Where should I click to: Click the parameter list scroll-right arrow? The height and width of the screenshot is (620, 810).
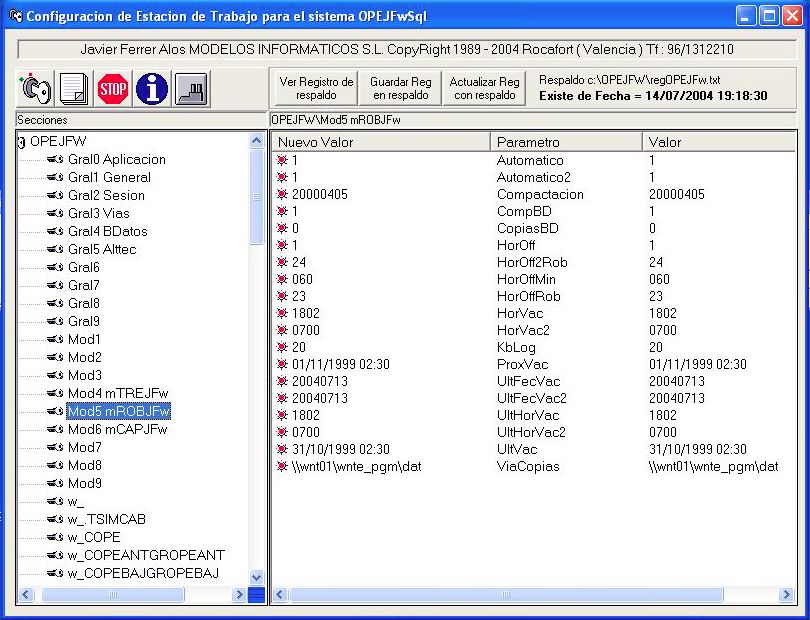coord(787,595)
